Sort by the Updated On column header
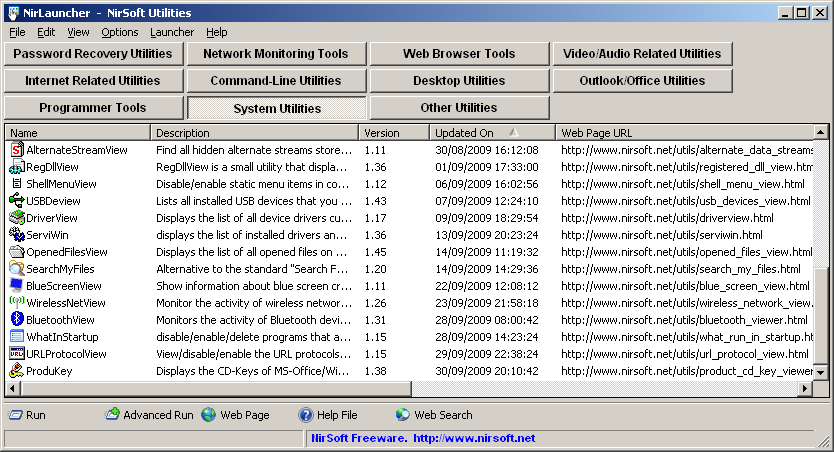834x452 pixels. [492, 133]
